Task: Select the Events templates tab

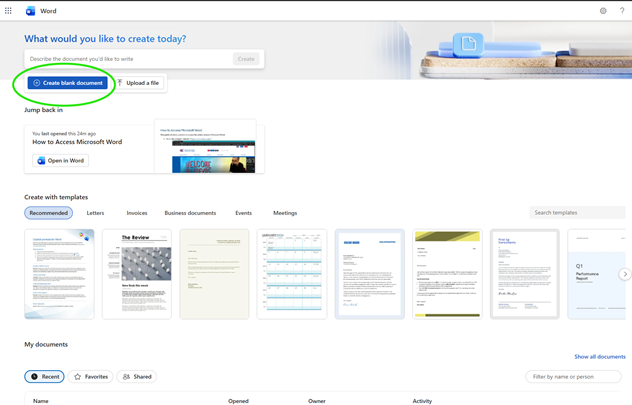Action: click(x=243, y=213)
